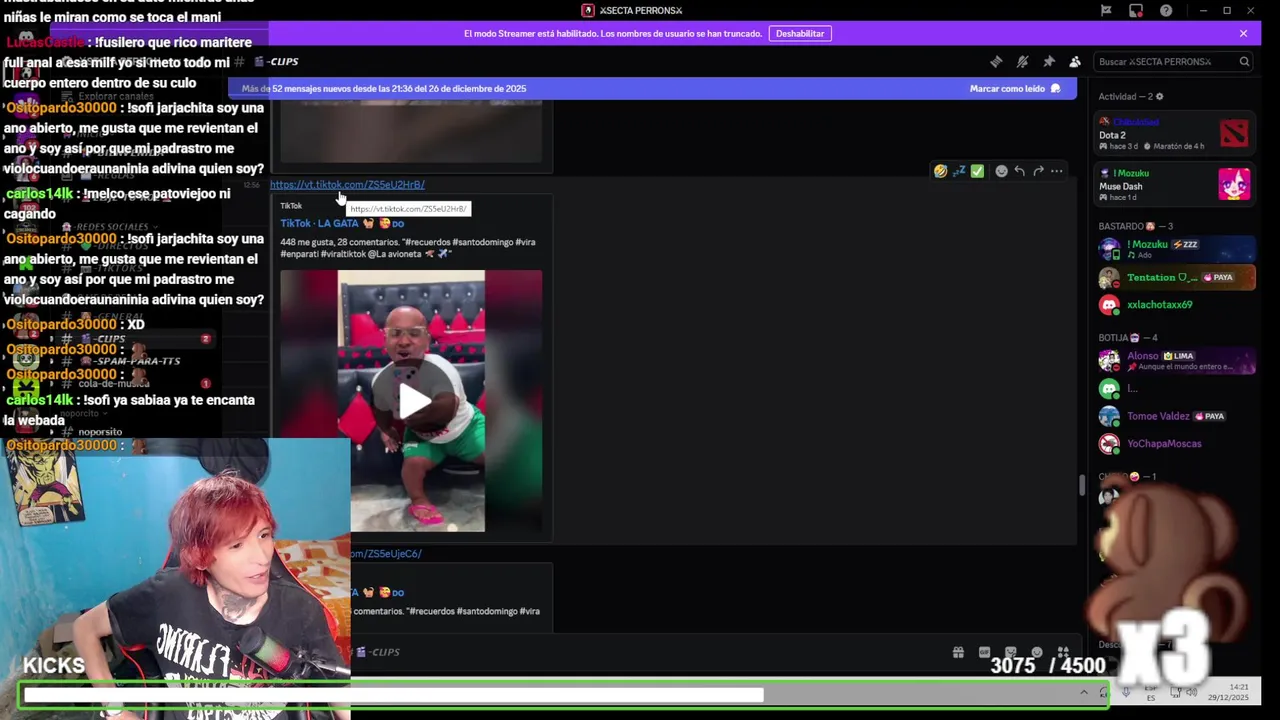Click the 52 mensajes nuevos banner text
1280x720 pixels.
384,88
